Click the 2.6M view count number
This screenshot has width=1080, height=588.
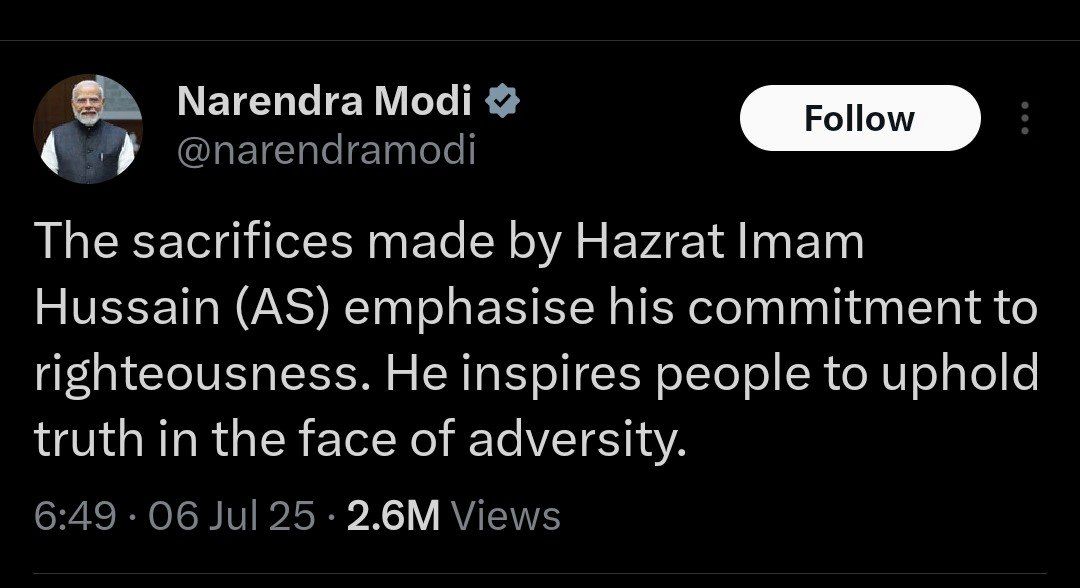click(393, 516)
